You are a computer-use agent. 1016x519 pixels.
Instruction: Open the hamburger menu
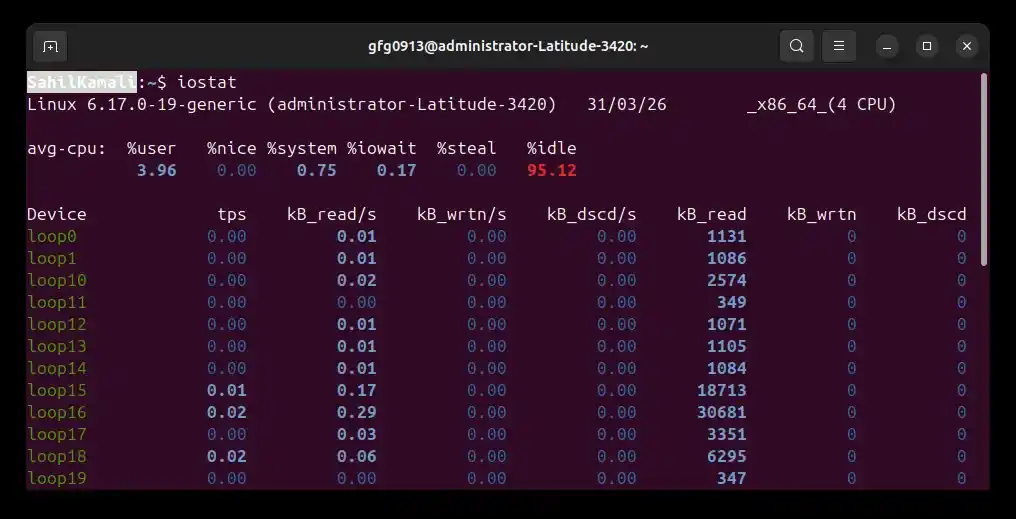(x=838, y=47)
